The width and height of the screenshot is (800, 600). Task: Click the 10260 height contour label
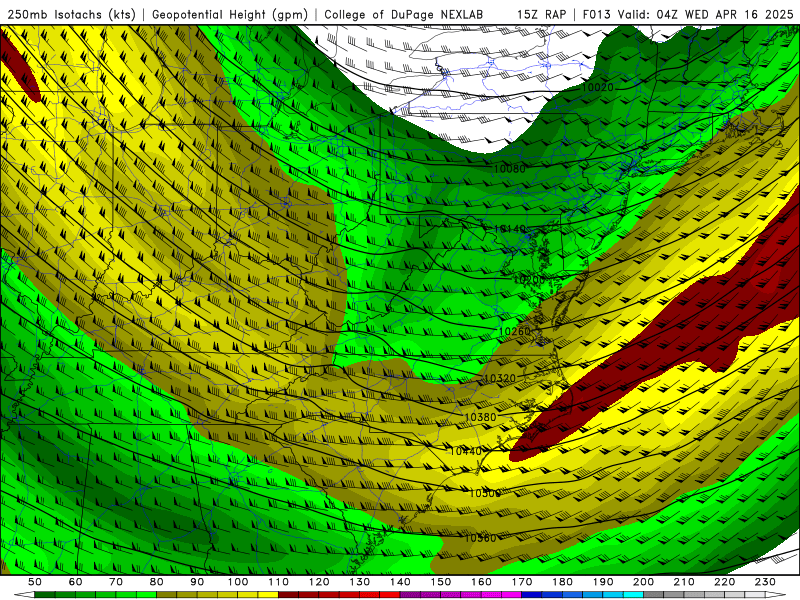[514, 332]
